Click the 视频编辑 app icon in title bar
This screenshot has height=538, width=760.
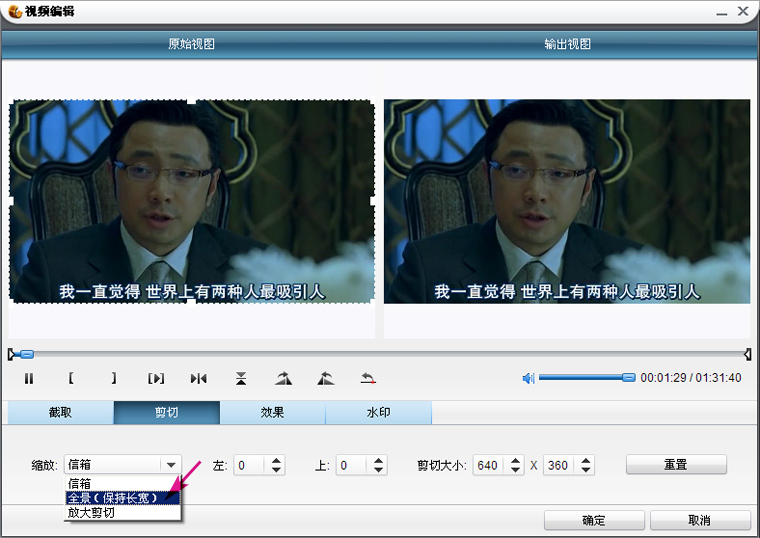(x=16, y=11)
